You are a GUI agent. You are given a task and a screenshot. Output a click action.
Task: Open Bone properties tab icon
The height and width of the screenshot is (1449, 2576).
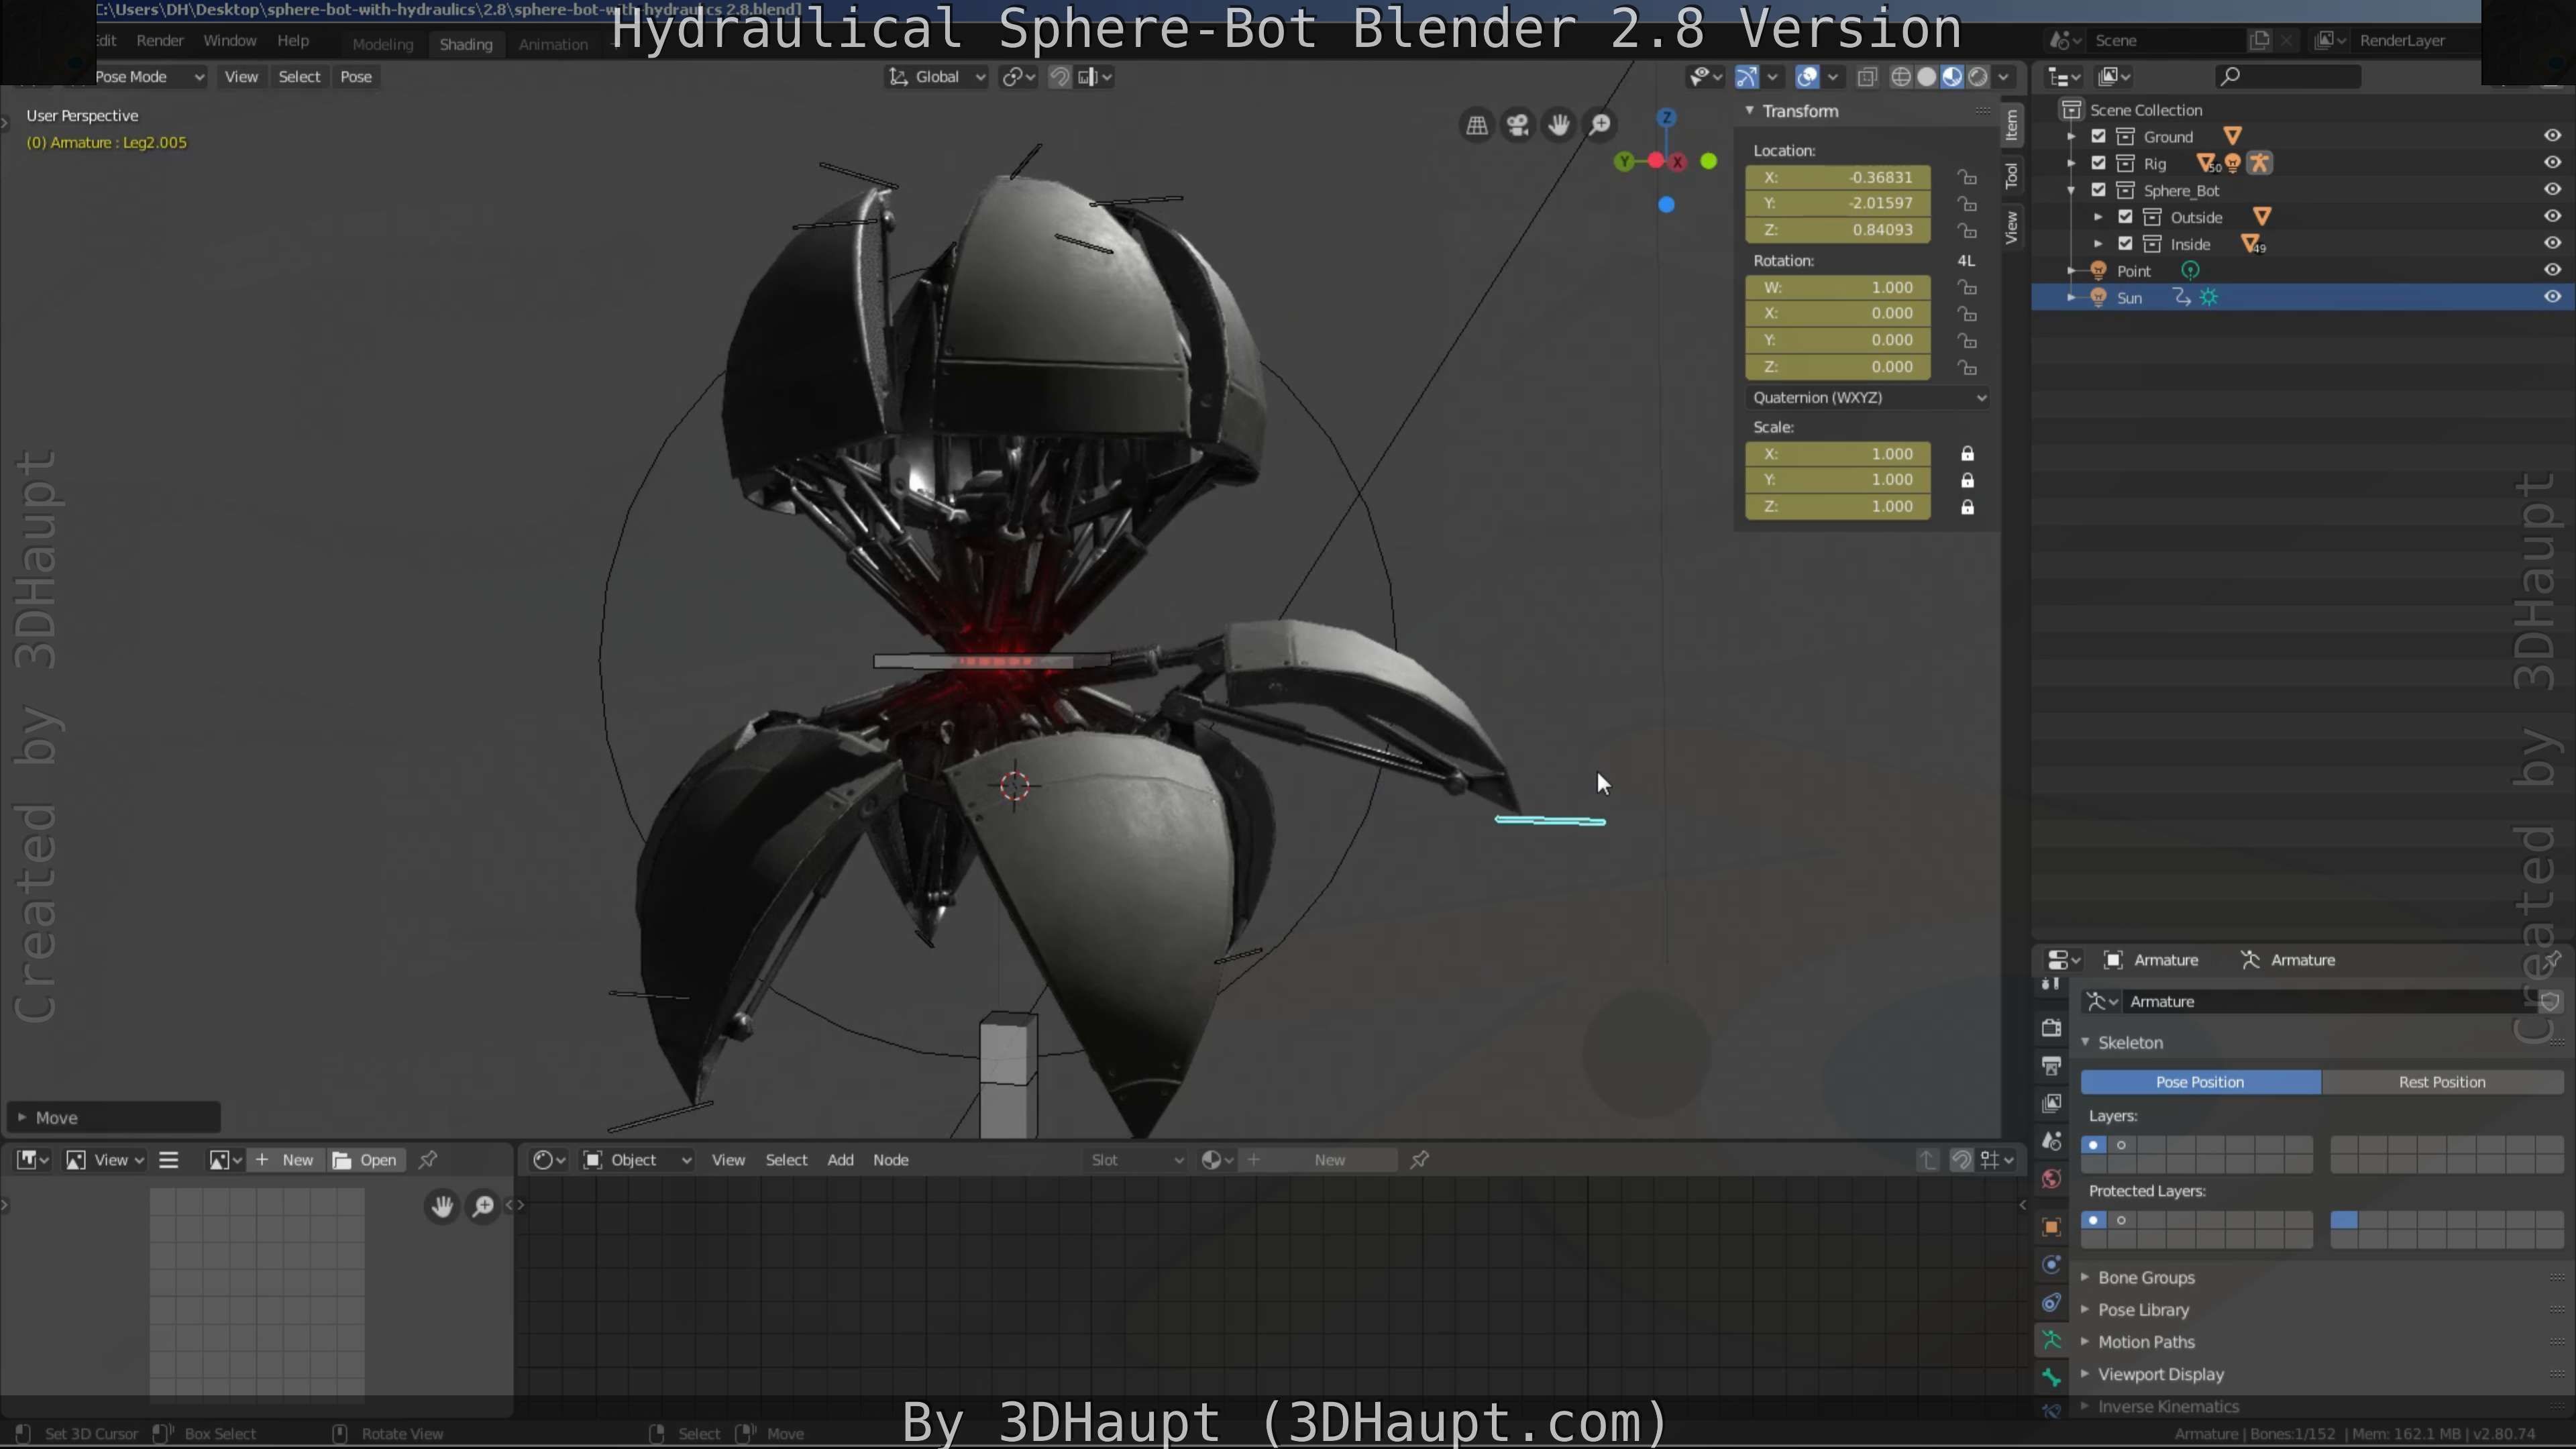tap(2051, 1378)
